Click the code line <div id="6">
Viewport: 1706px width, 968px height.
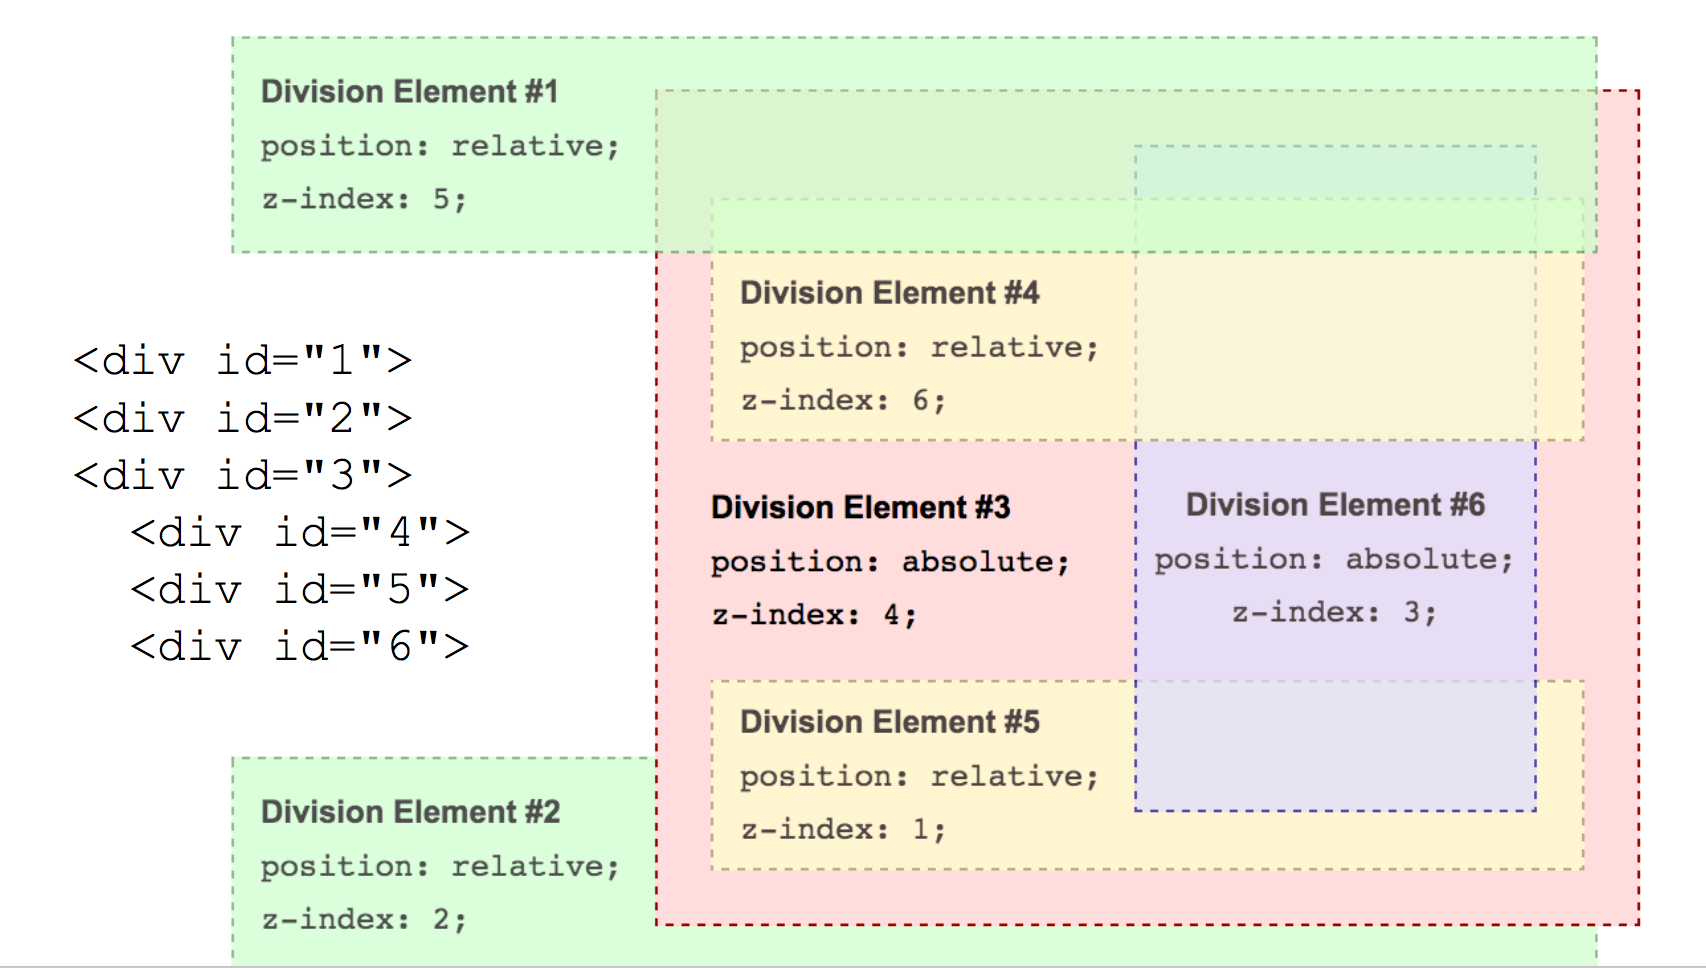pos(300,646)
